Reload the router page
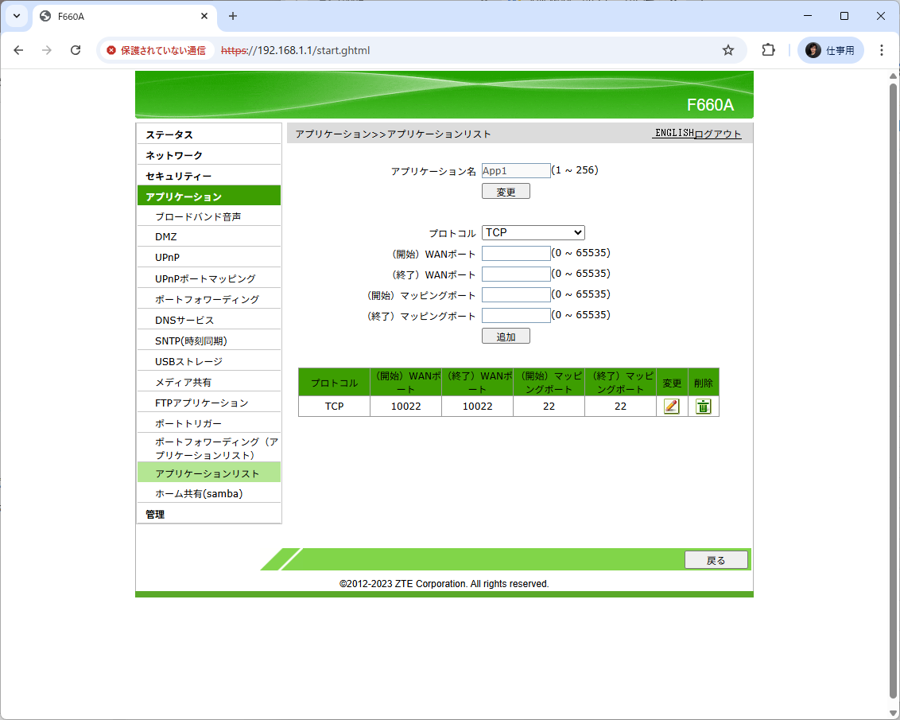Viewport: 900px width, 720px height. pos(75,50)
